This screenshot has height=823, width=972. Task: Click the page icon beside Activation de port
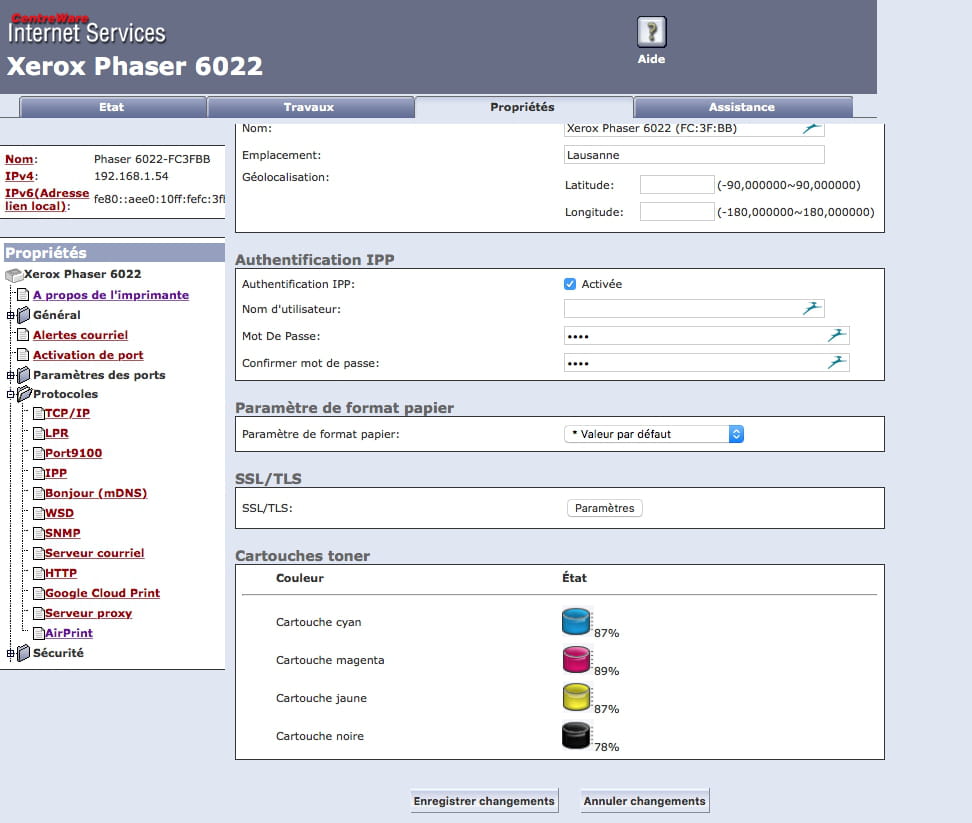click(23, 354)
